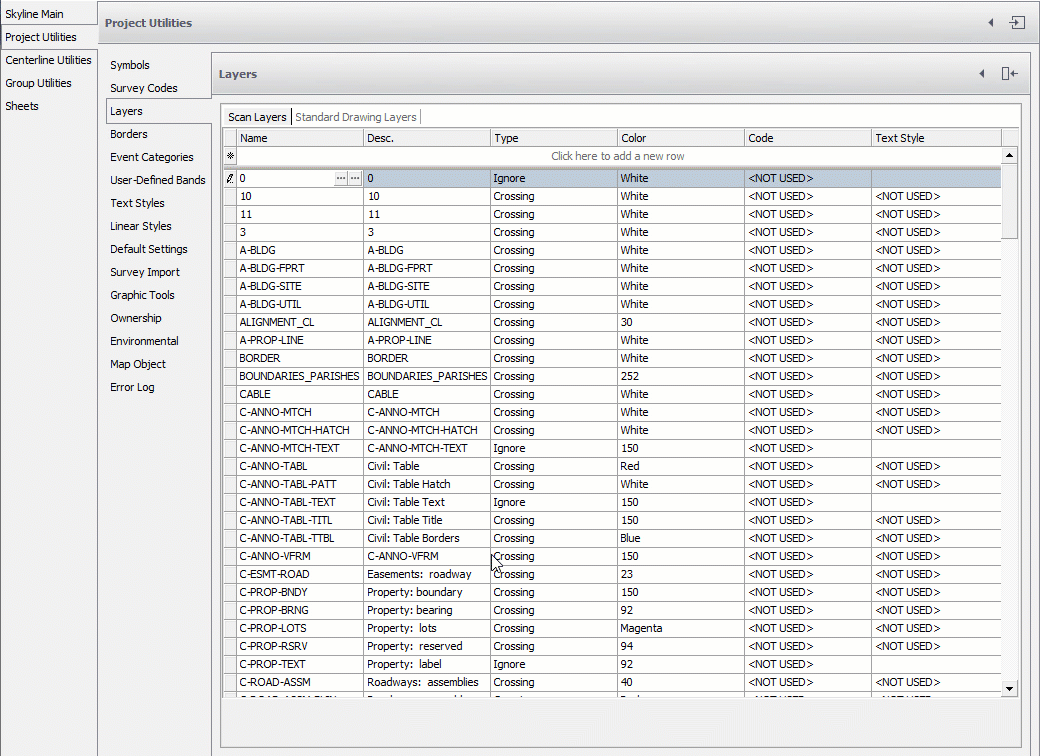Click the scrollbar down arrow

(1009, 689)
